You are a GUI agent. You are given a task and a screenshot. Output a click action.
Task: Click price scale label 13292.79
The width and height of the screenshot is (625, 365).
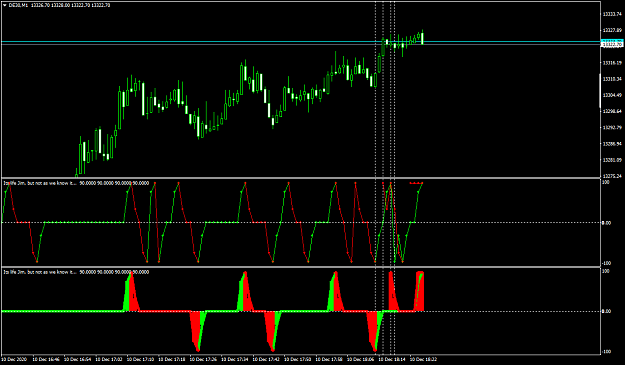pos(612,128)
